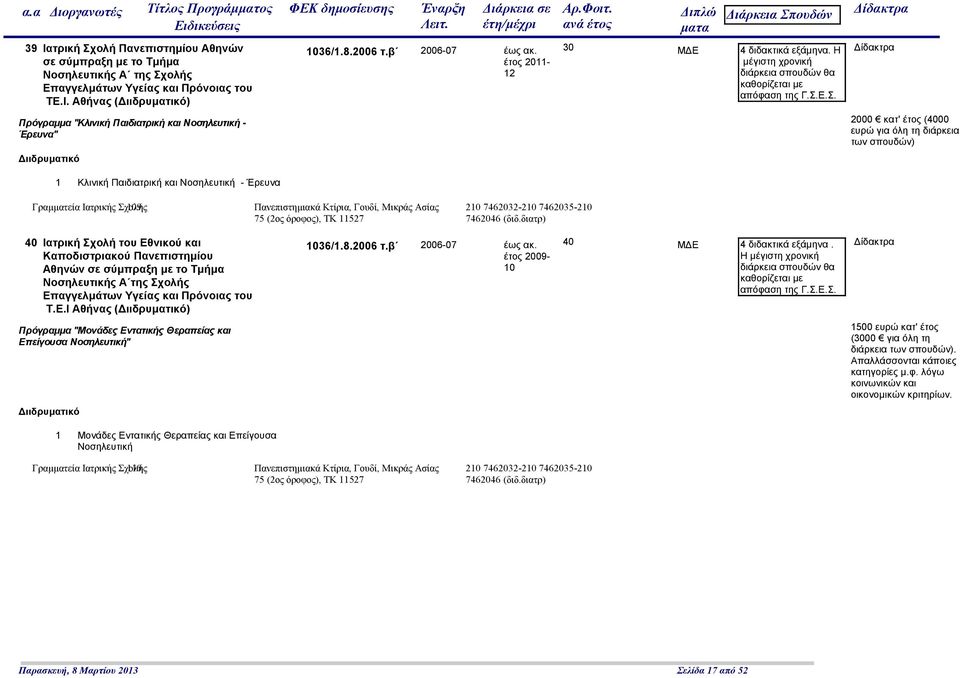The height and width of the screenshot is (678, 960).
Task: Click 'Γραμματεία Ιατρικής Σχολής' under entry 40
Action: click(89, 469)
